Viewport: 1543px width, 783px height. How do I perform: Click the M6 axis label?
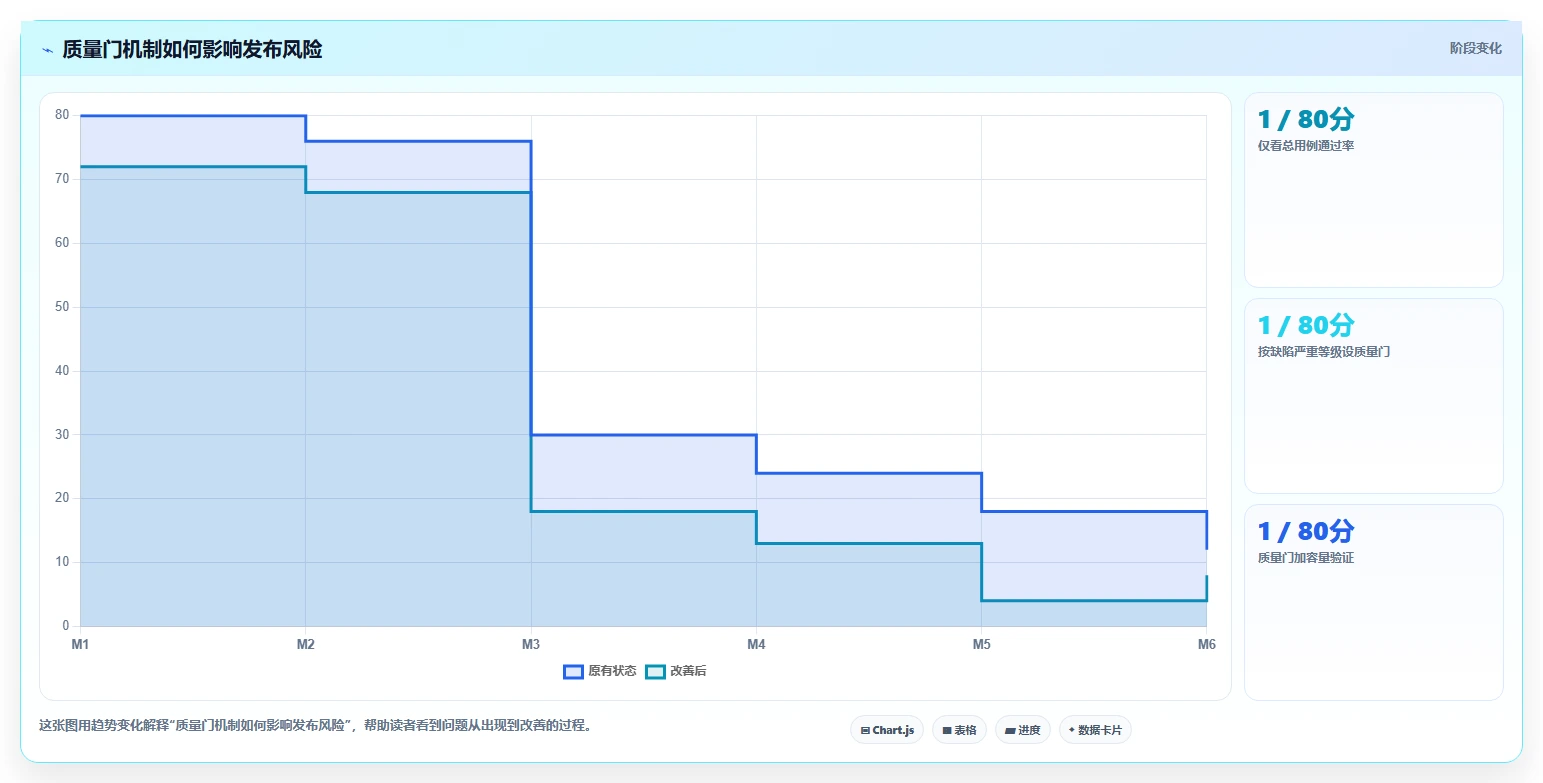[x=1206, y=644]
